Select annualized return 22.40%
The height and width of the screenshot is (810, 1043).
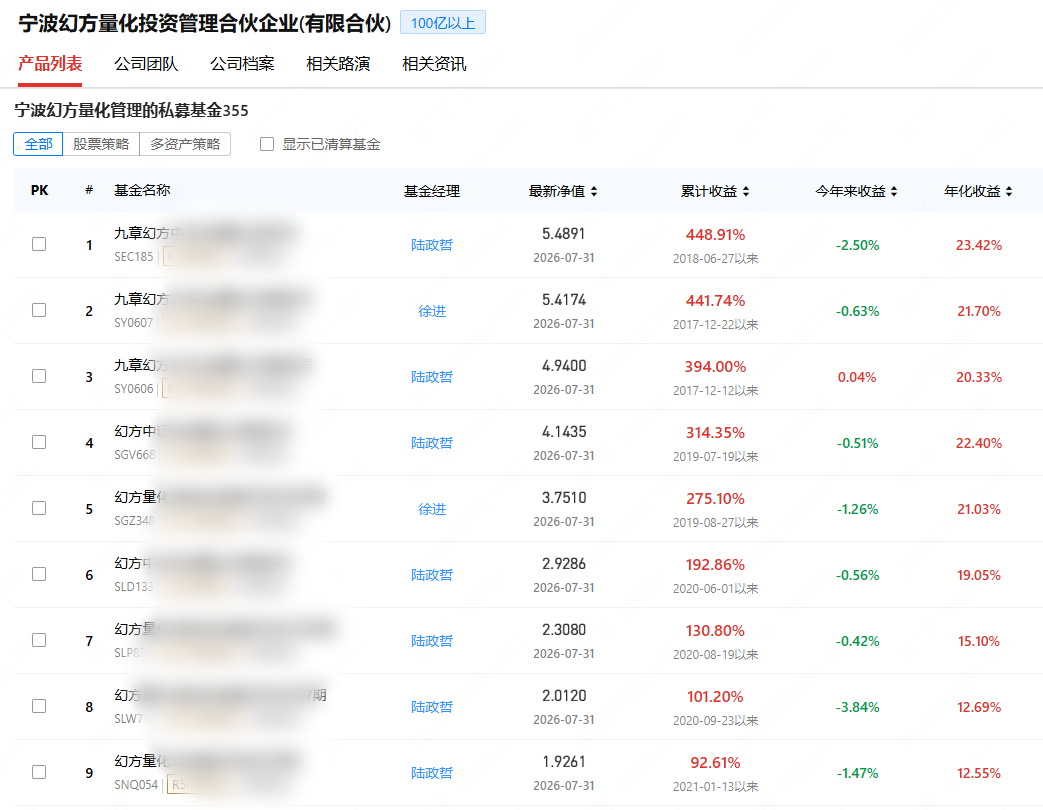(x=978, y=443)
